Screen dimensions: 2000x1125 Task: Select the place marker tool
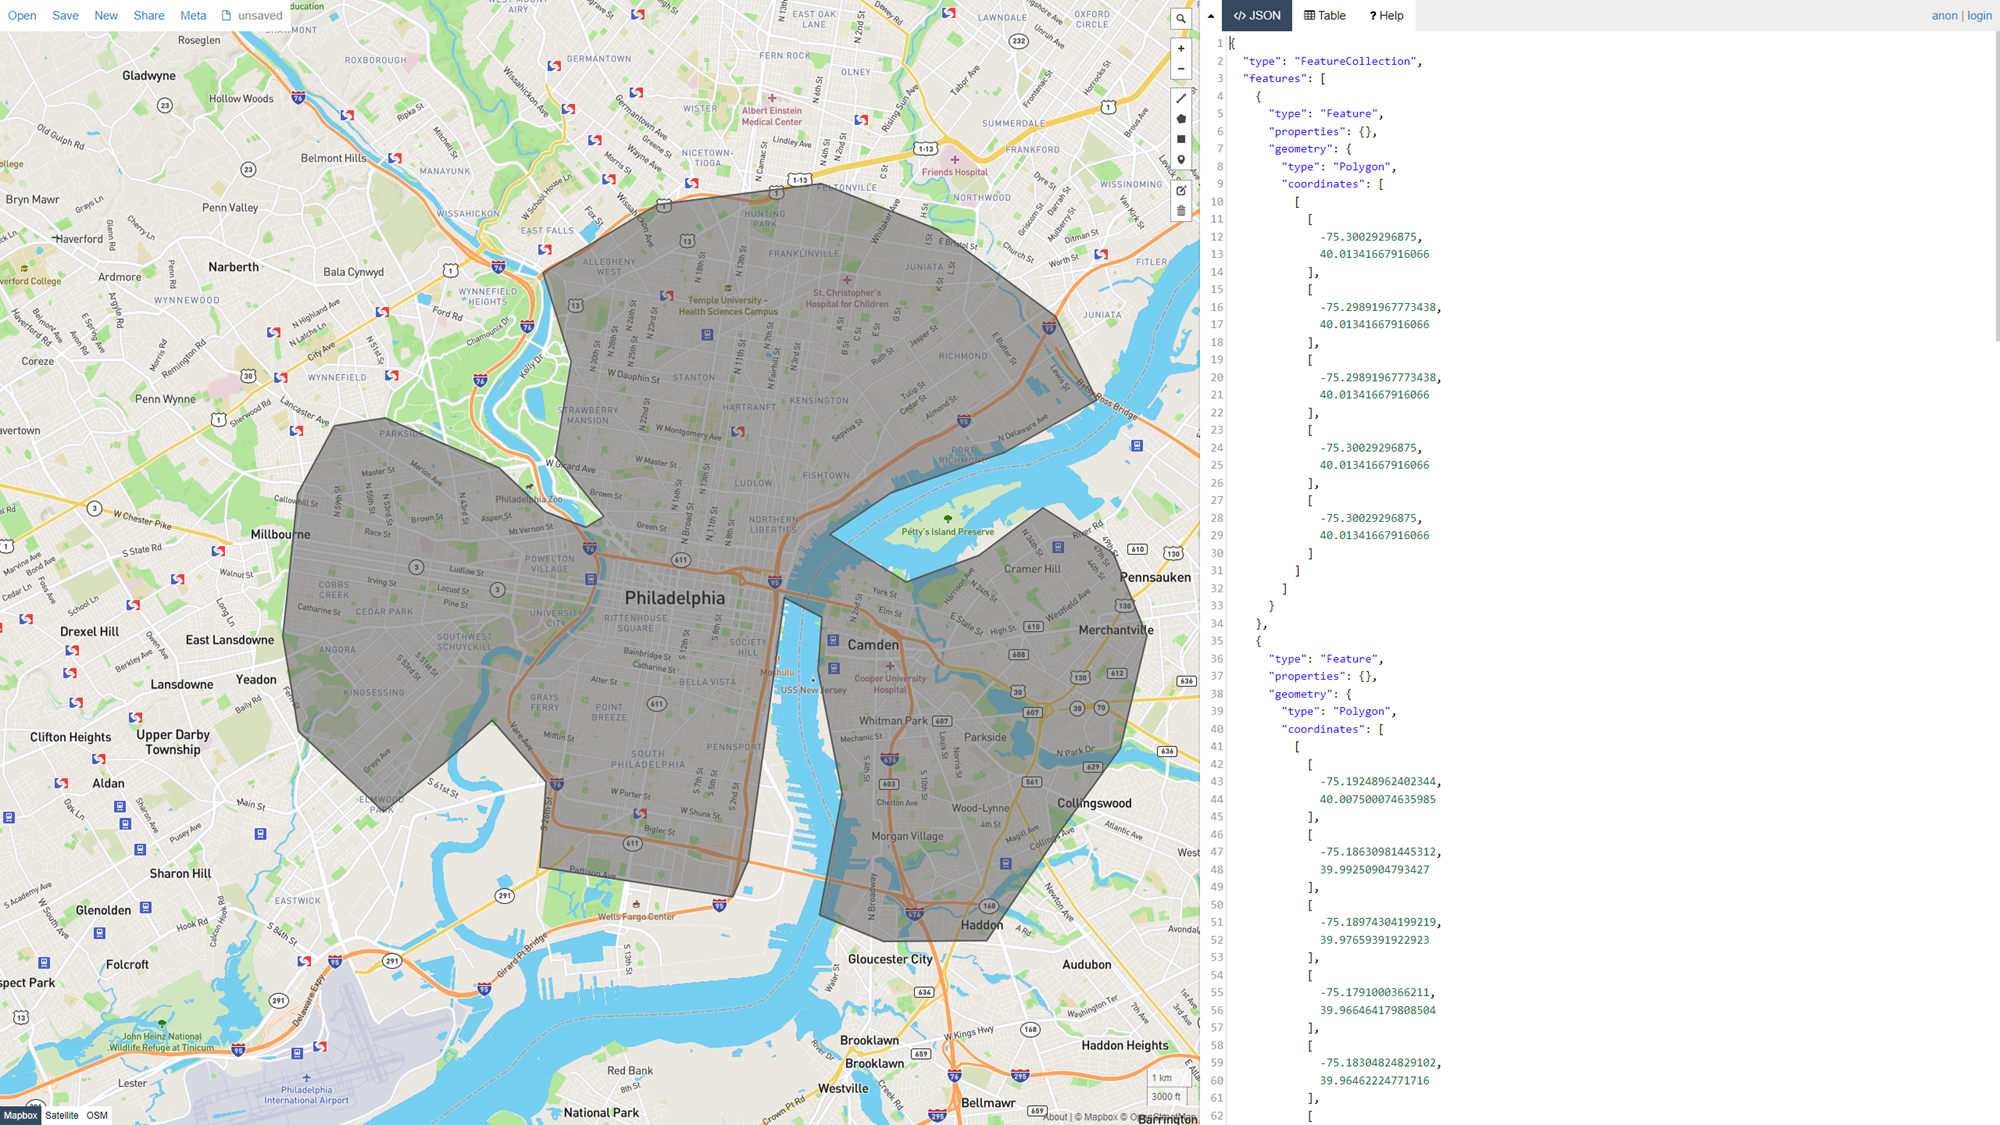point(1181,160)
